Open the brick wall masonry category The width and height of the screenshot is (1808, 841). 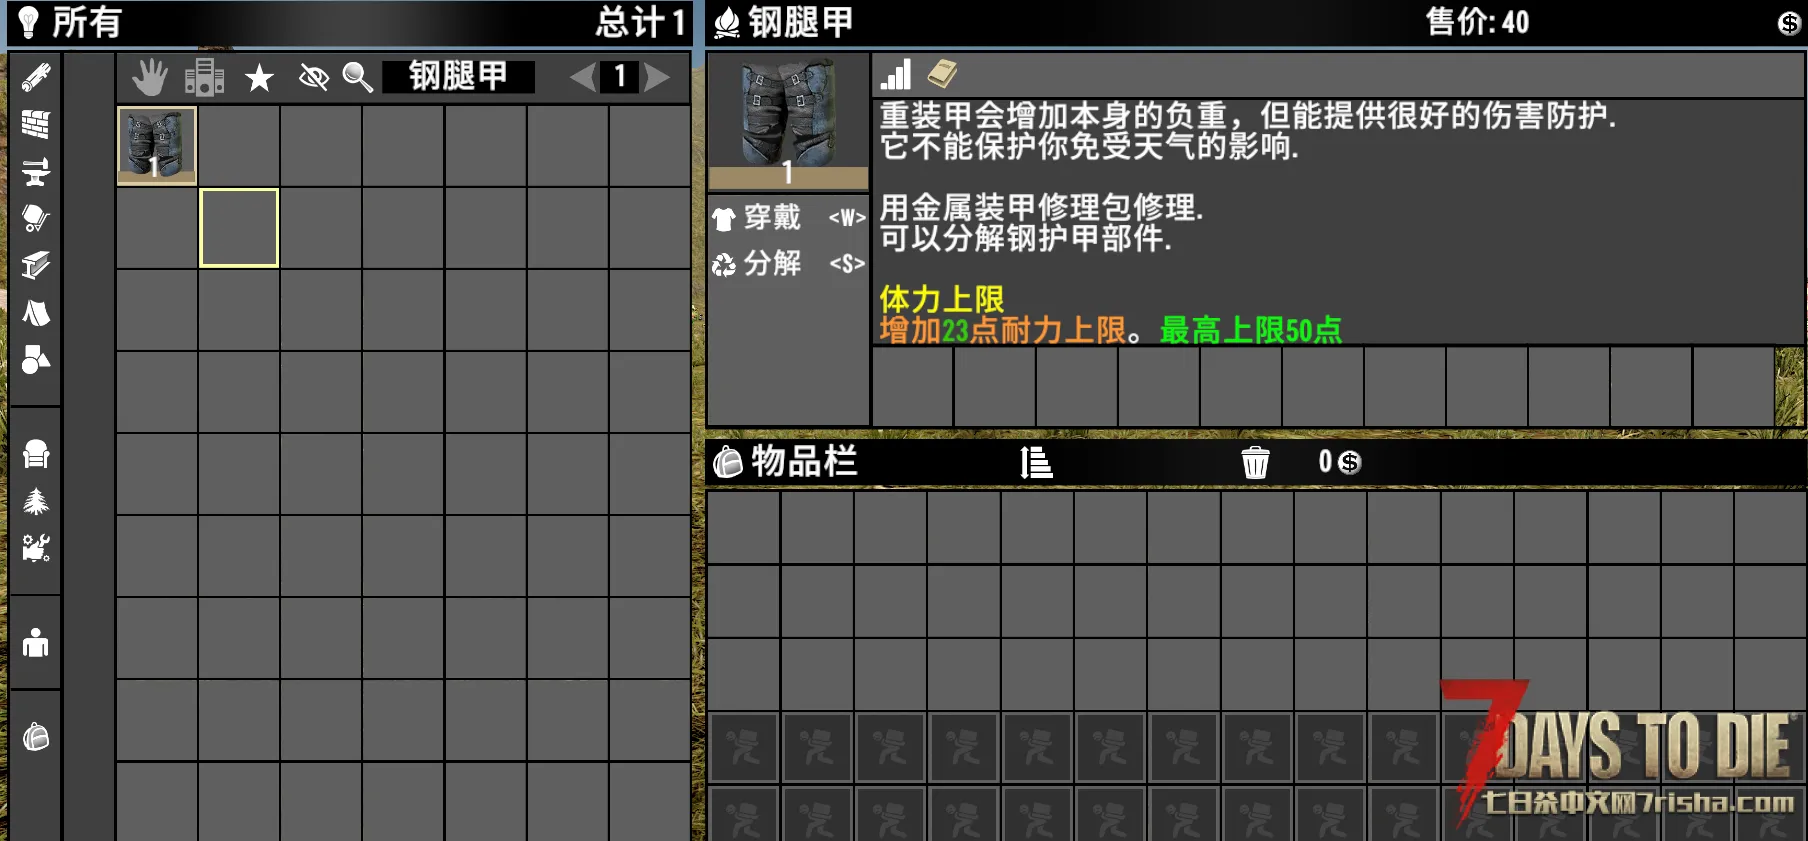pyautogui.click(x=36, y=124)
